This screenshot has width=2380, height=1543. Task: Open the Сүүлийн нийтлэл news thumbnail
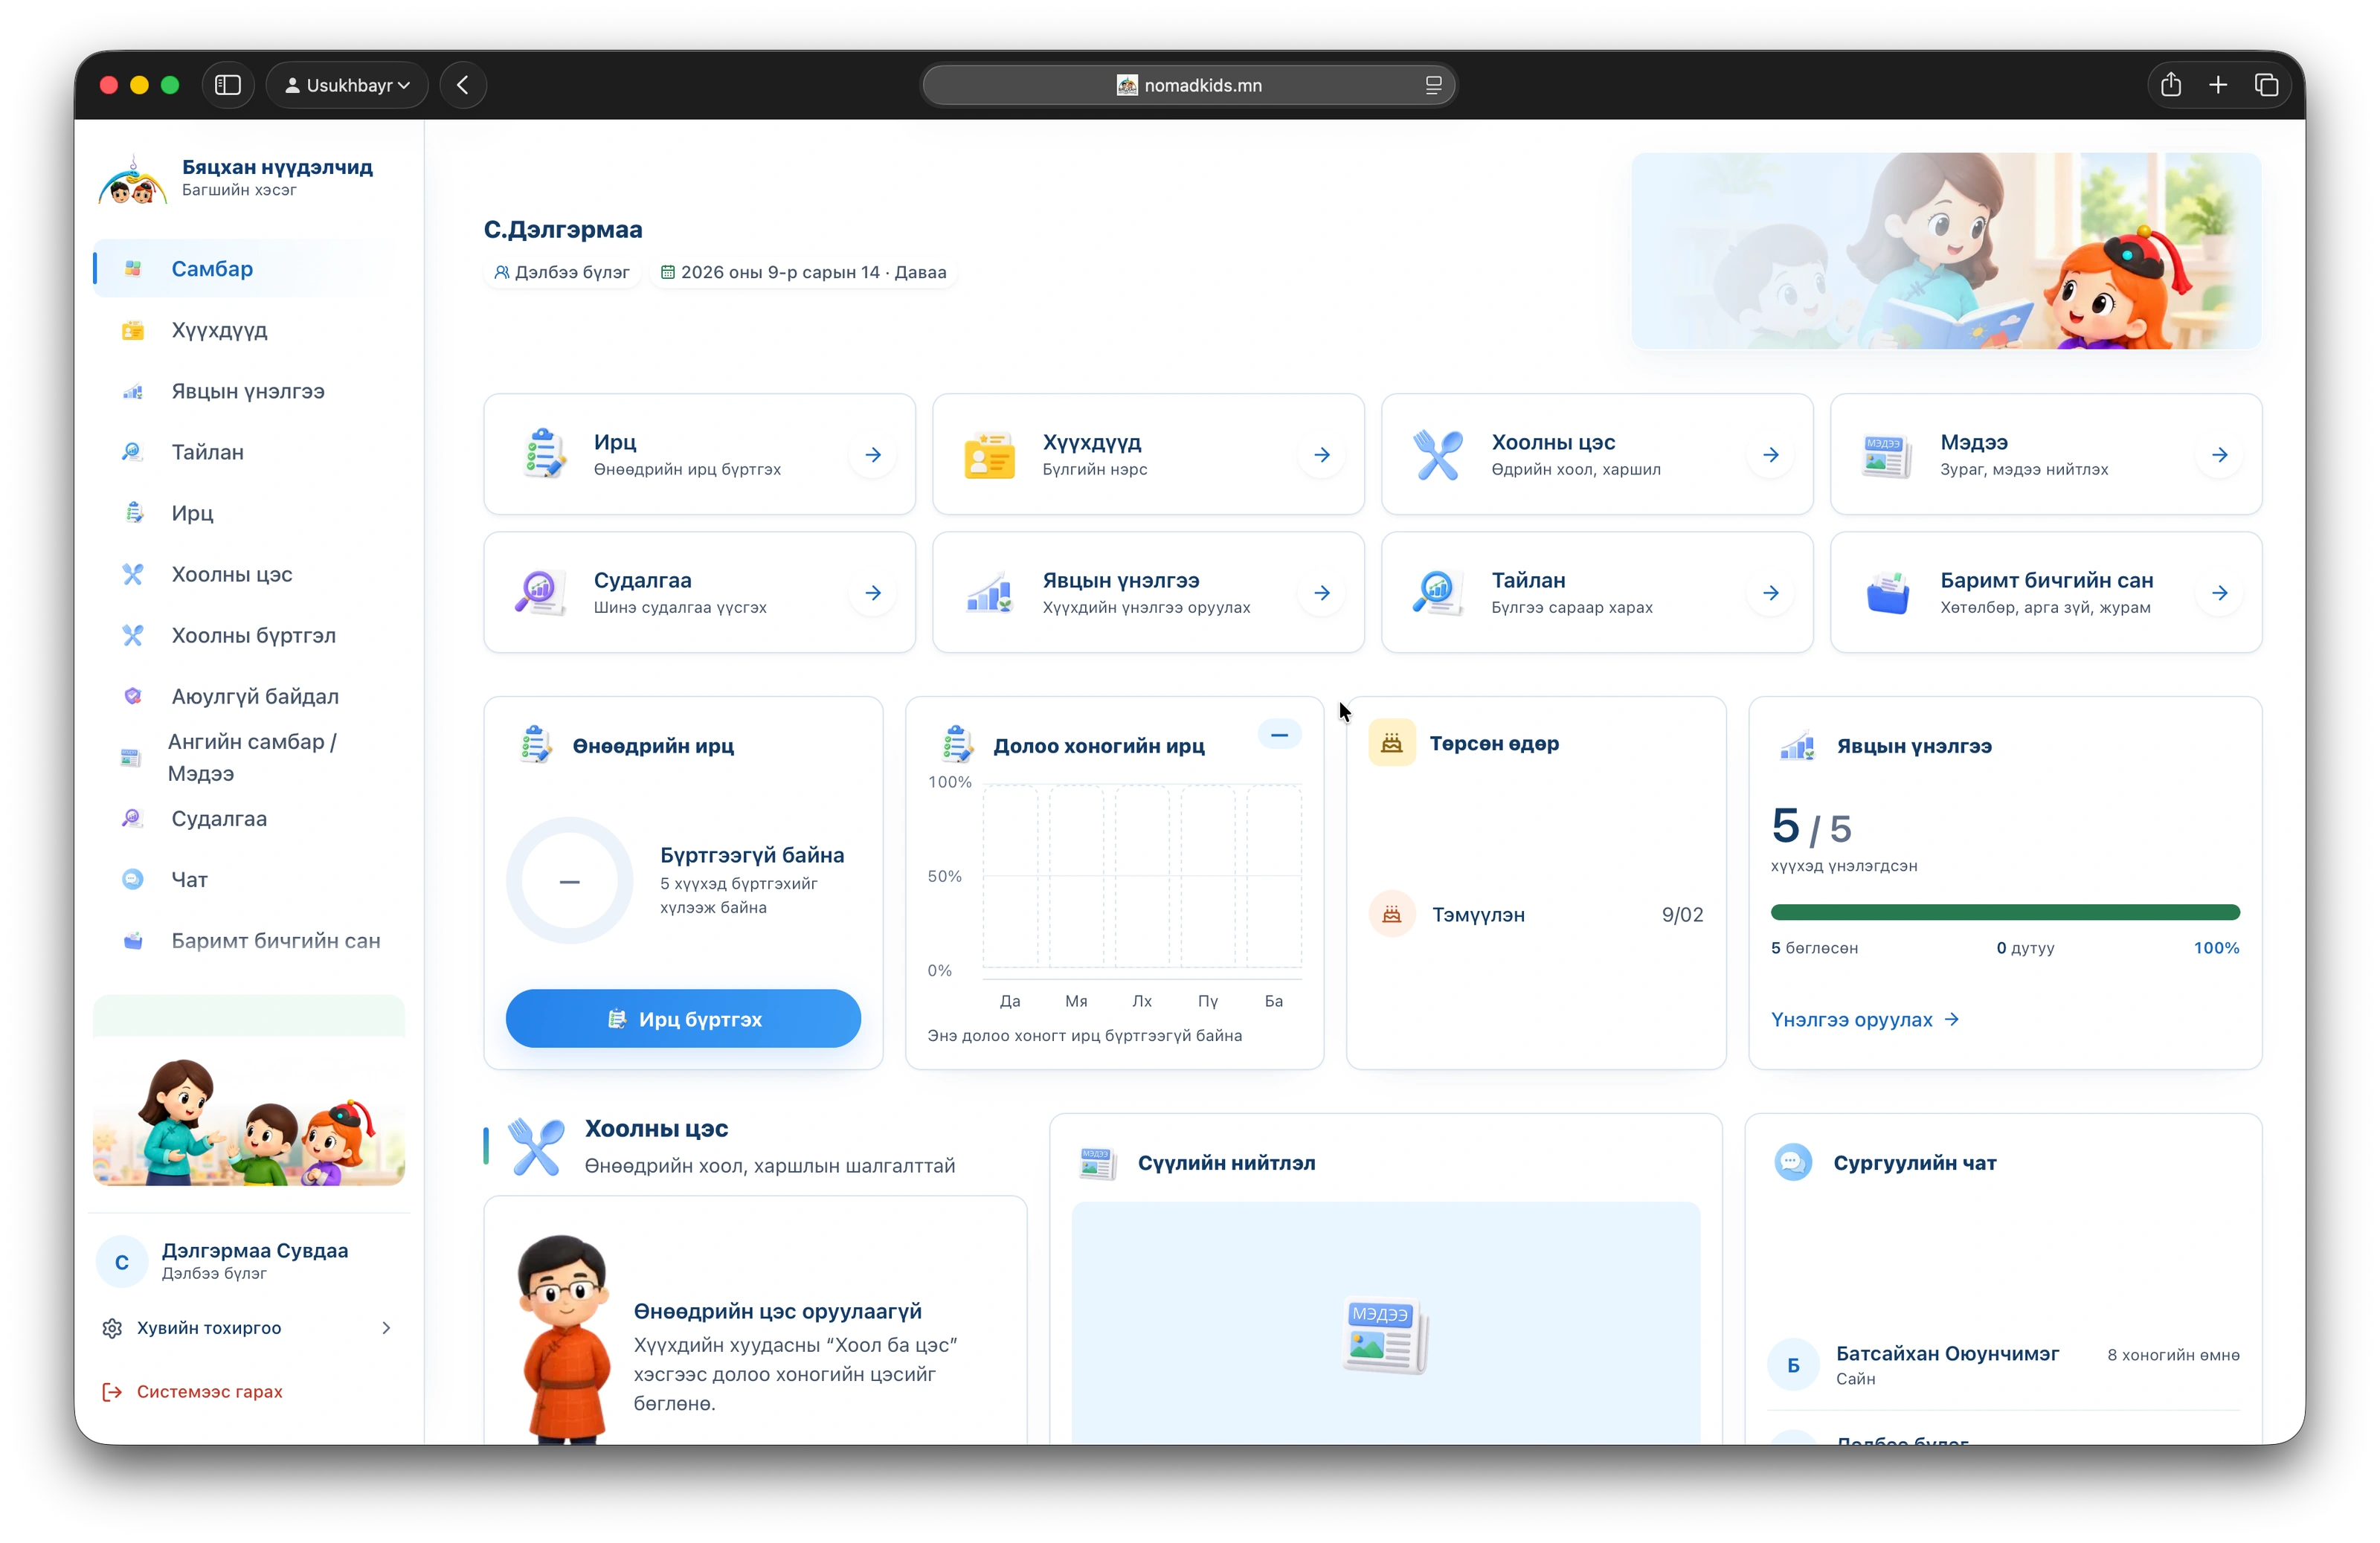1385,1323
